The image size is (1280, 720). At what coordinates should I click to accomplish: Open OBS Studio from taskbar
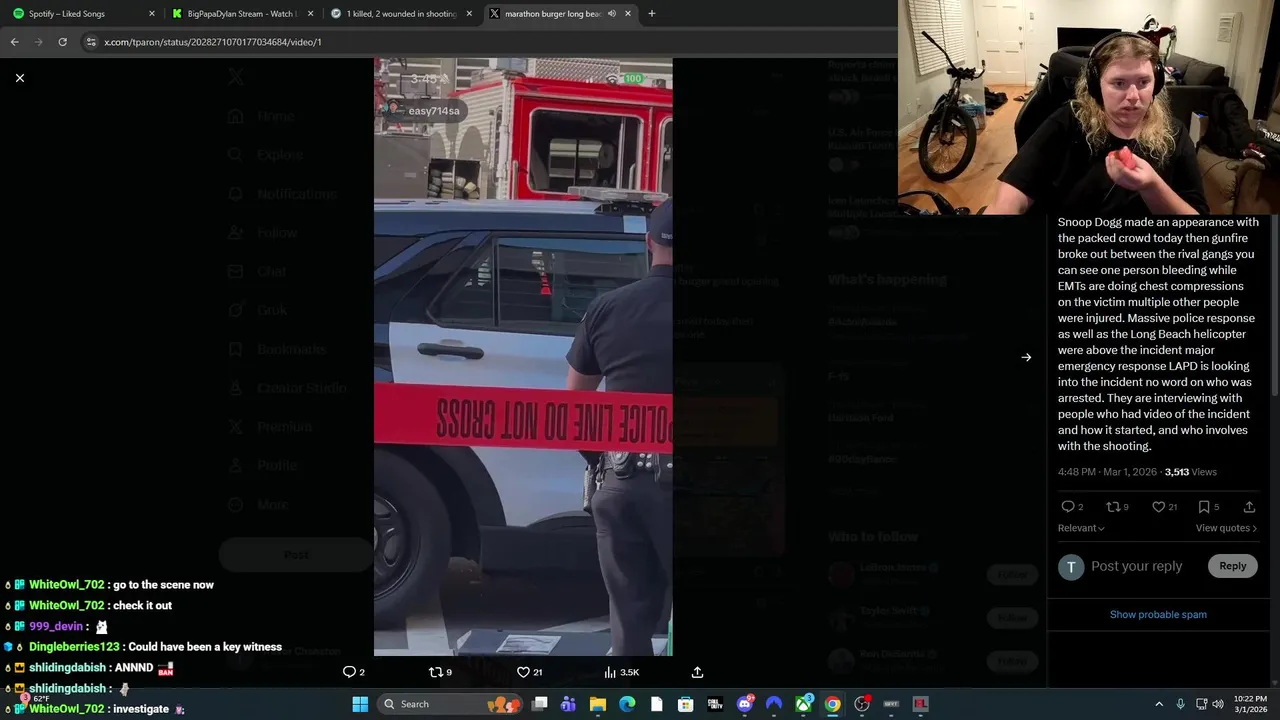coord(862,704)
